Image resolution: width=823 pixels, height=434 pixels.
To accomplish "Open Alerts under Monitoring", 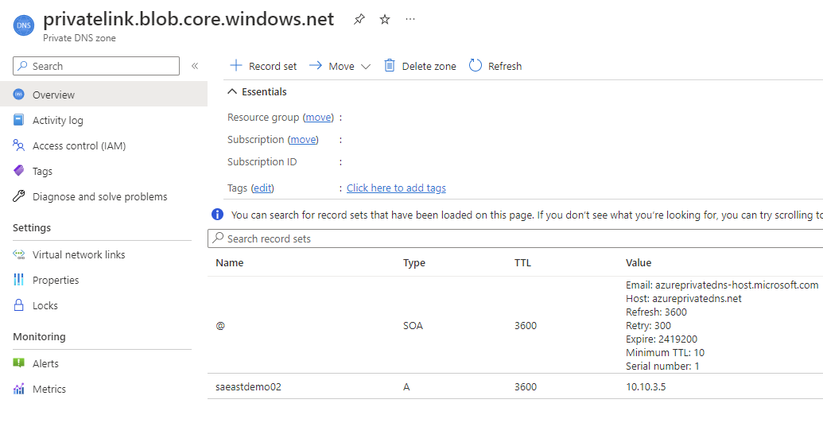I will (46, 363).
